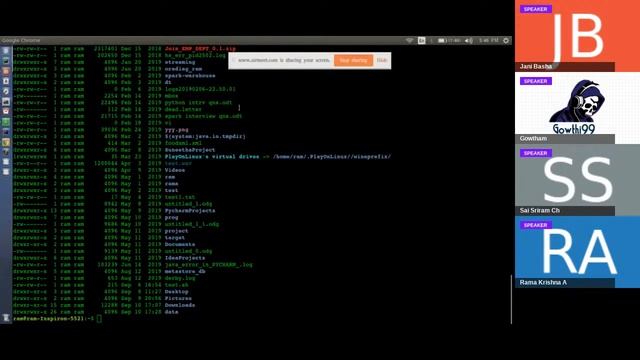Click 'Downloads' directory name
The image size is (640, 360).
click(x=180, y=305)
